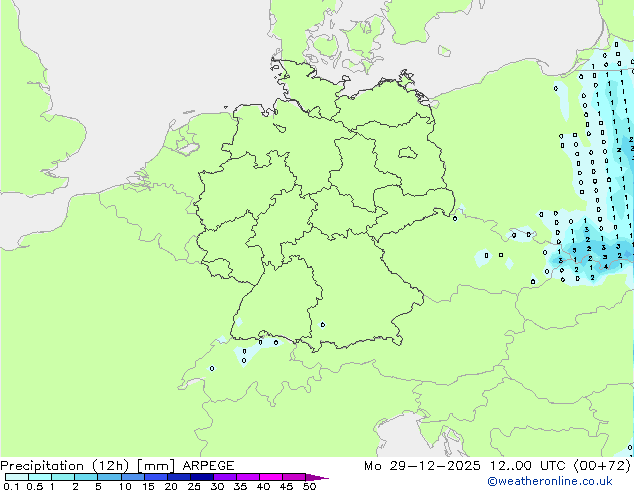
Task: Click the "0.5" legend scale label
Action: click(35, 486)
